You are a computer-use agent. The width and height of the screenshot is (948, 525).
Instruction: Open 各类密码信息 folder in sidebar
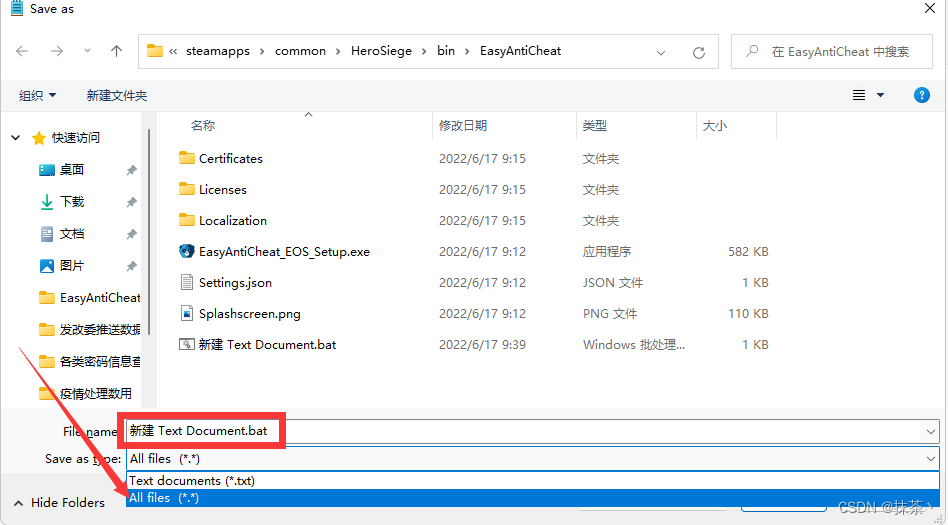pos(89,362)
